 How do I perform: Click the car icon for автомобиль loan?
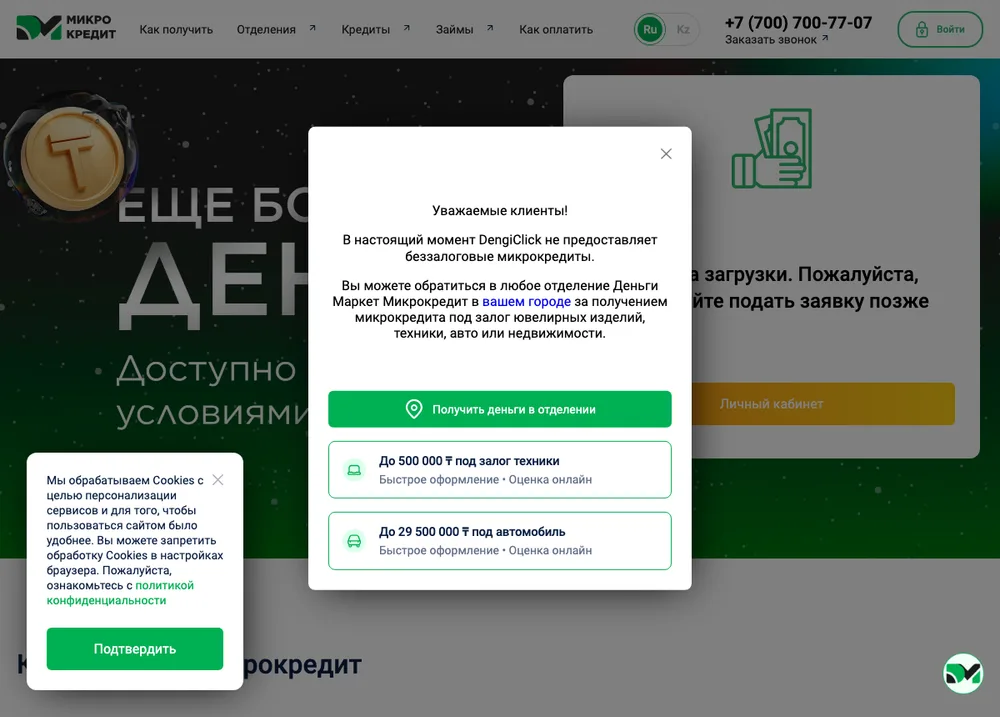pyautogui.click(x=354, y=541)
